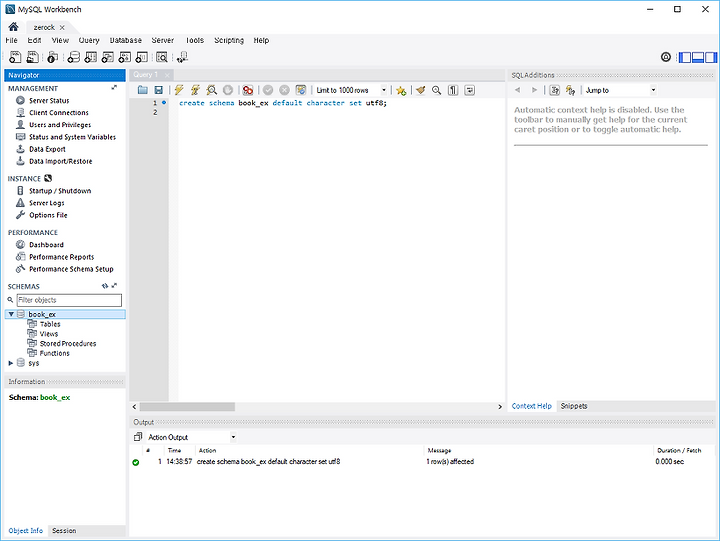Open the Database menu
Screen dimensions: 720x541
click(x=125, y=40)
